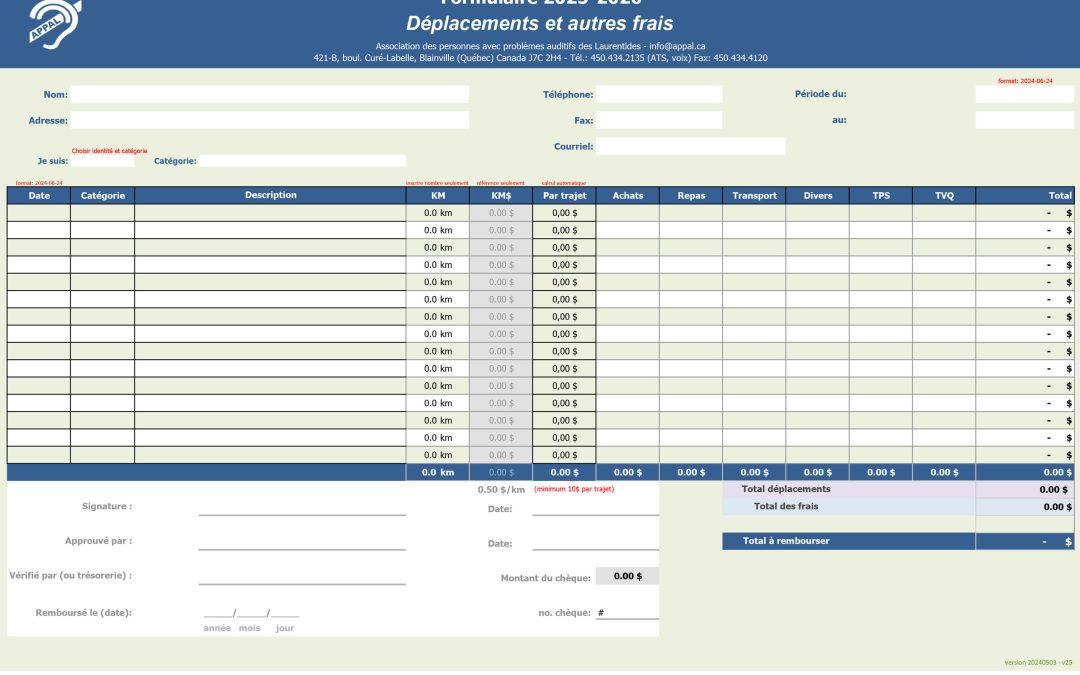Click the Description column header

(x=270, y=195)
